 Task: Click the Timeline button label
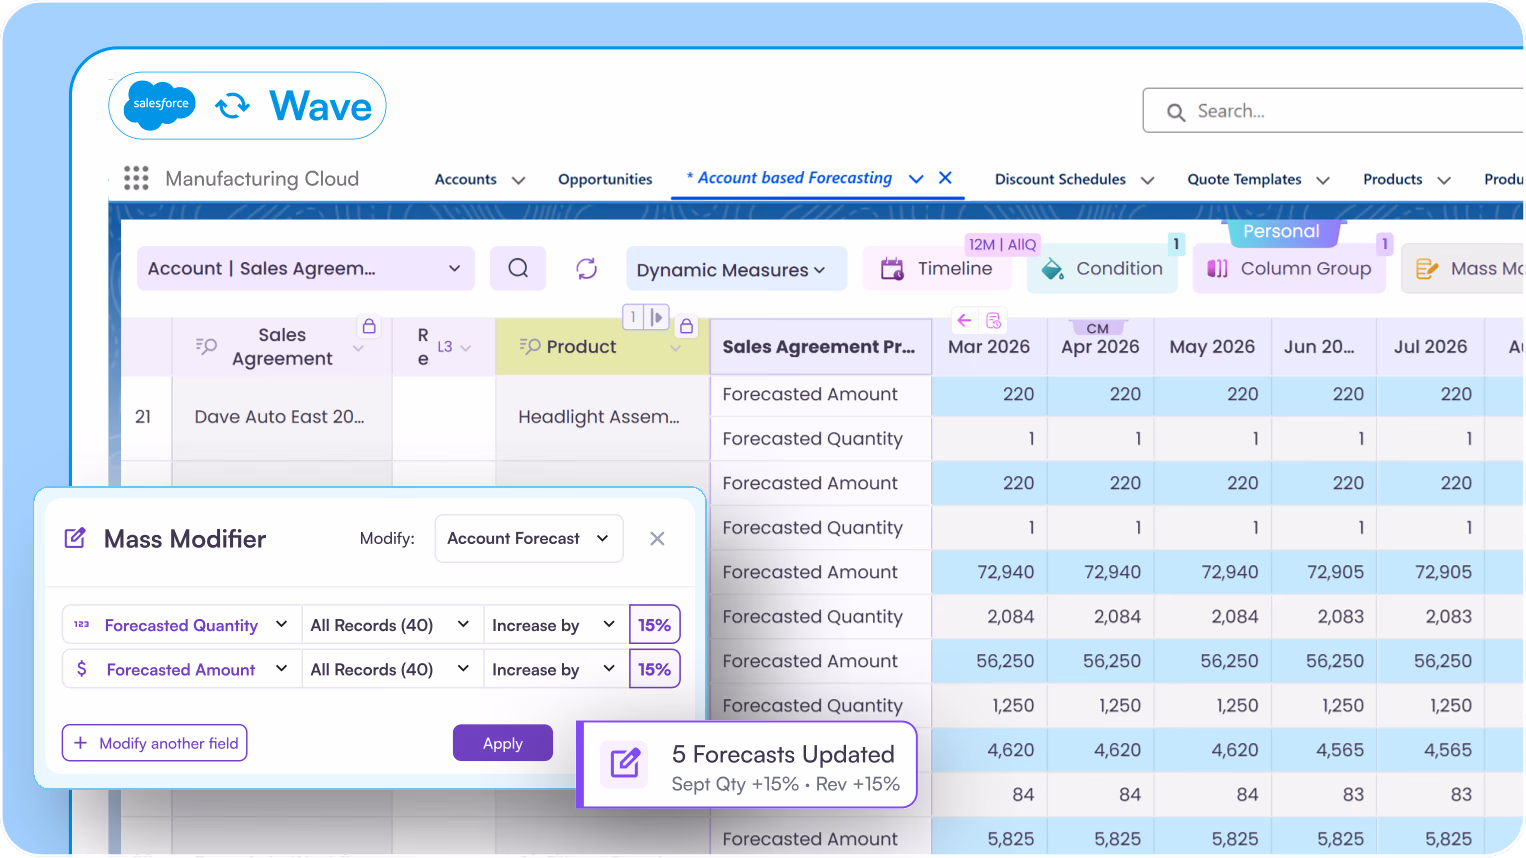955,268
